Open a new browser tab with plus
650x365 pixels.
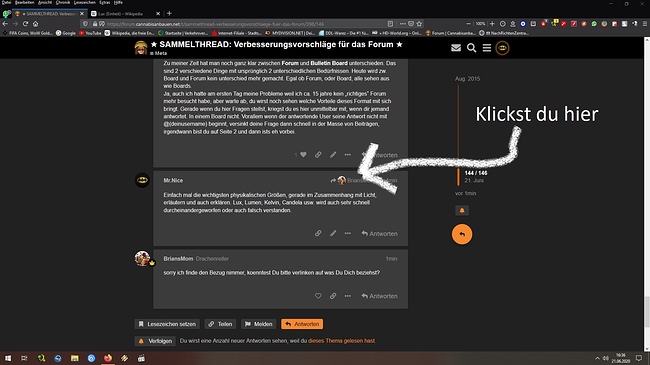(x=169, y=14)
